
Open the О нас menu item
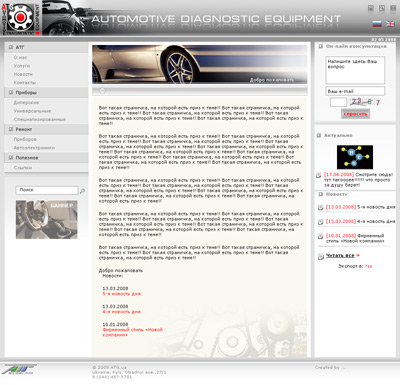coord(20,58)
